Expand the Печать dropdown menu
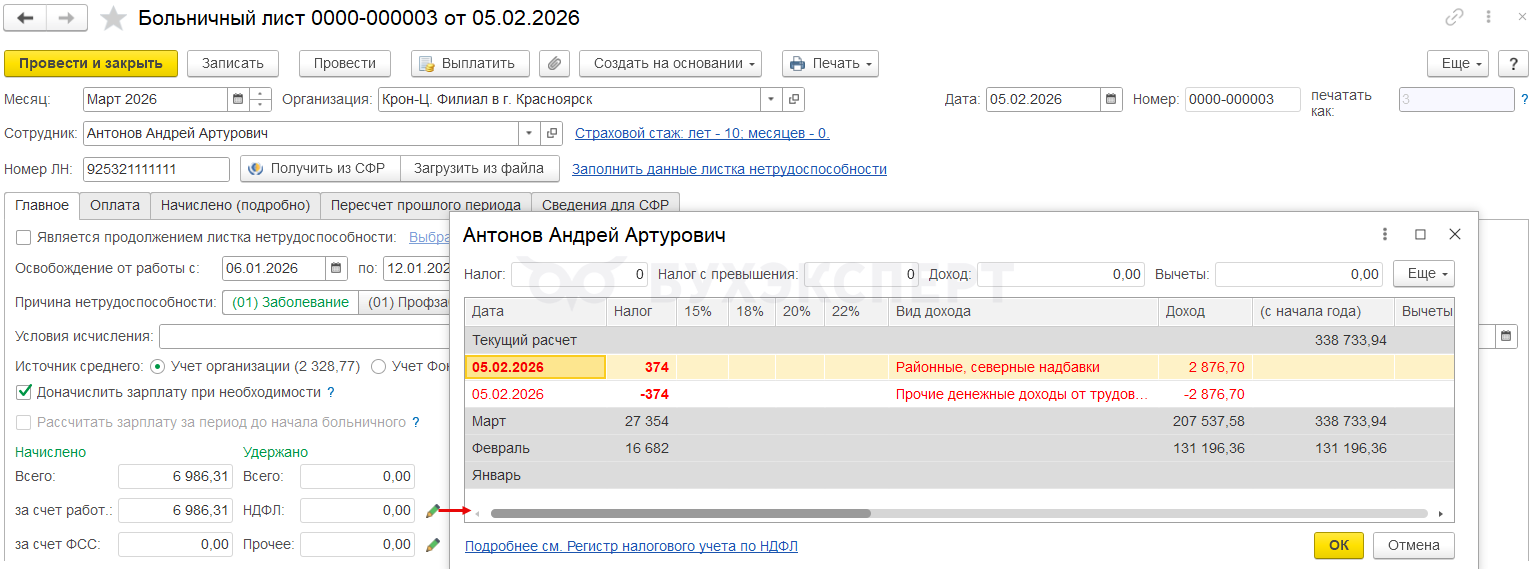1531x569 pixels. 829,63
